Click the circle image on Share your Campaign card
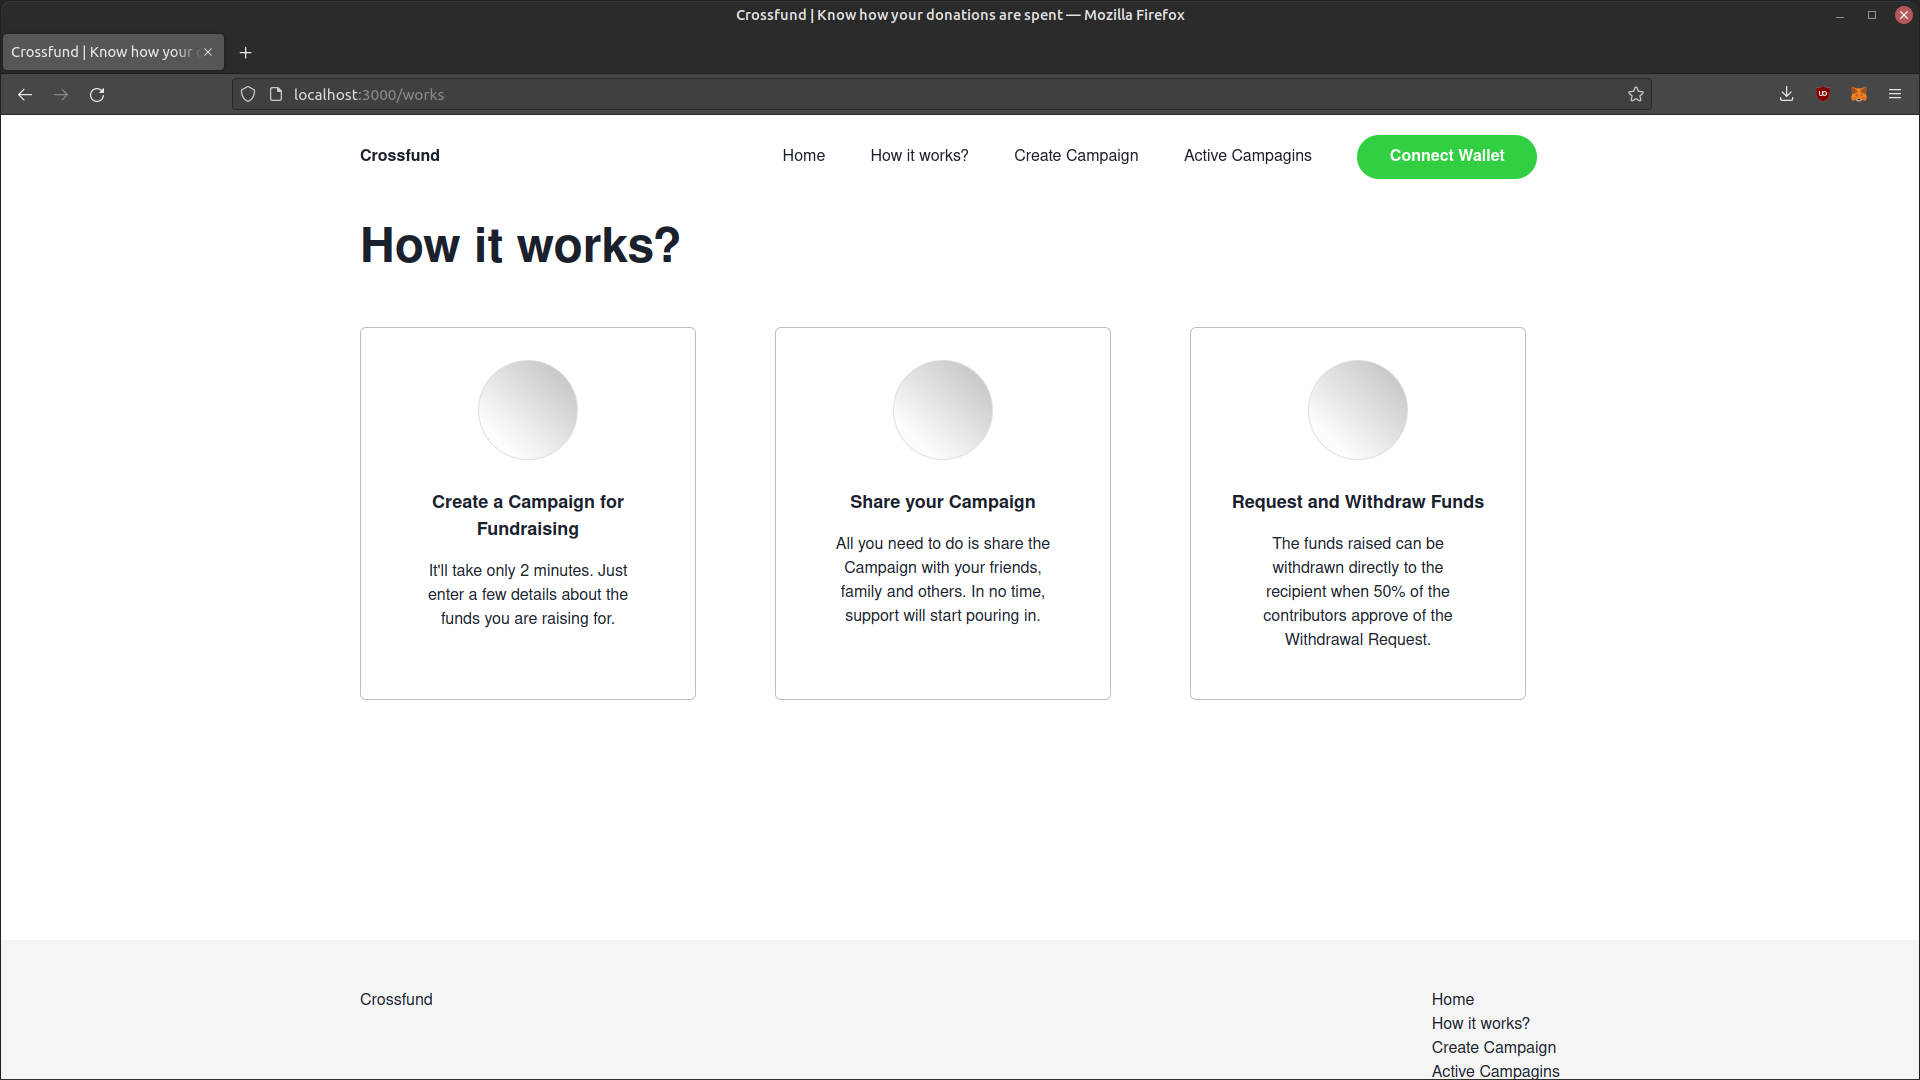This screenshot has width=1920, height=1080. coord(943,410)
